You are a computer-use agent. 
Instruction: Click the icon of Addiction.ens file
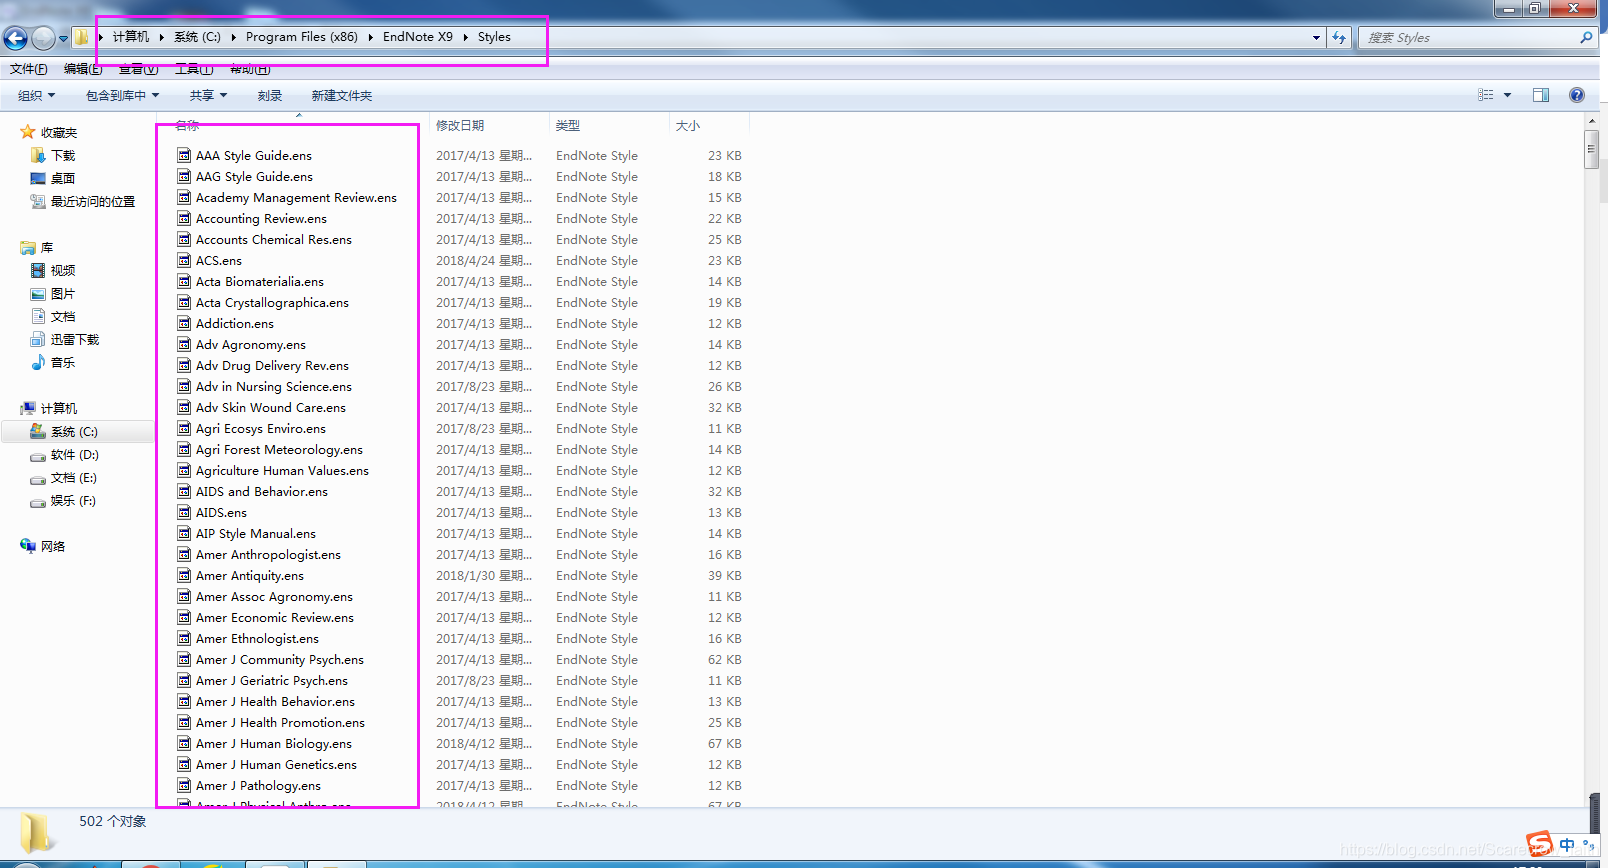pos(184,323)
